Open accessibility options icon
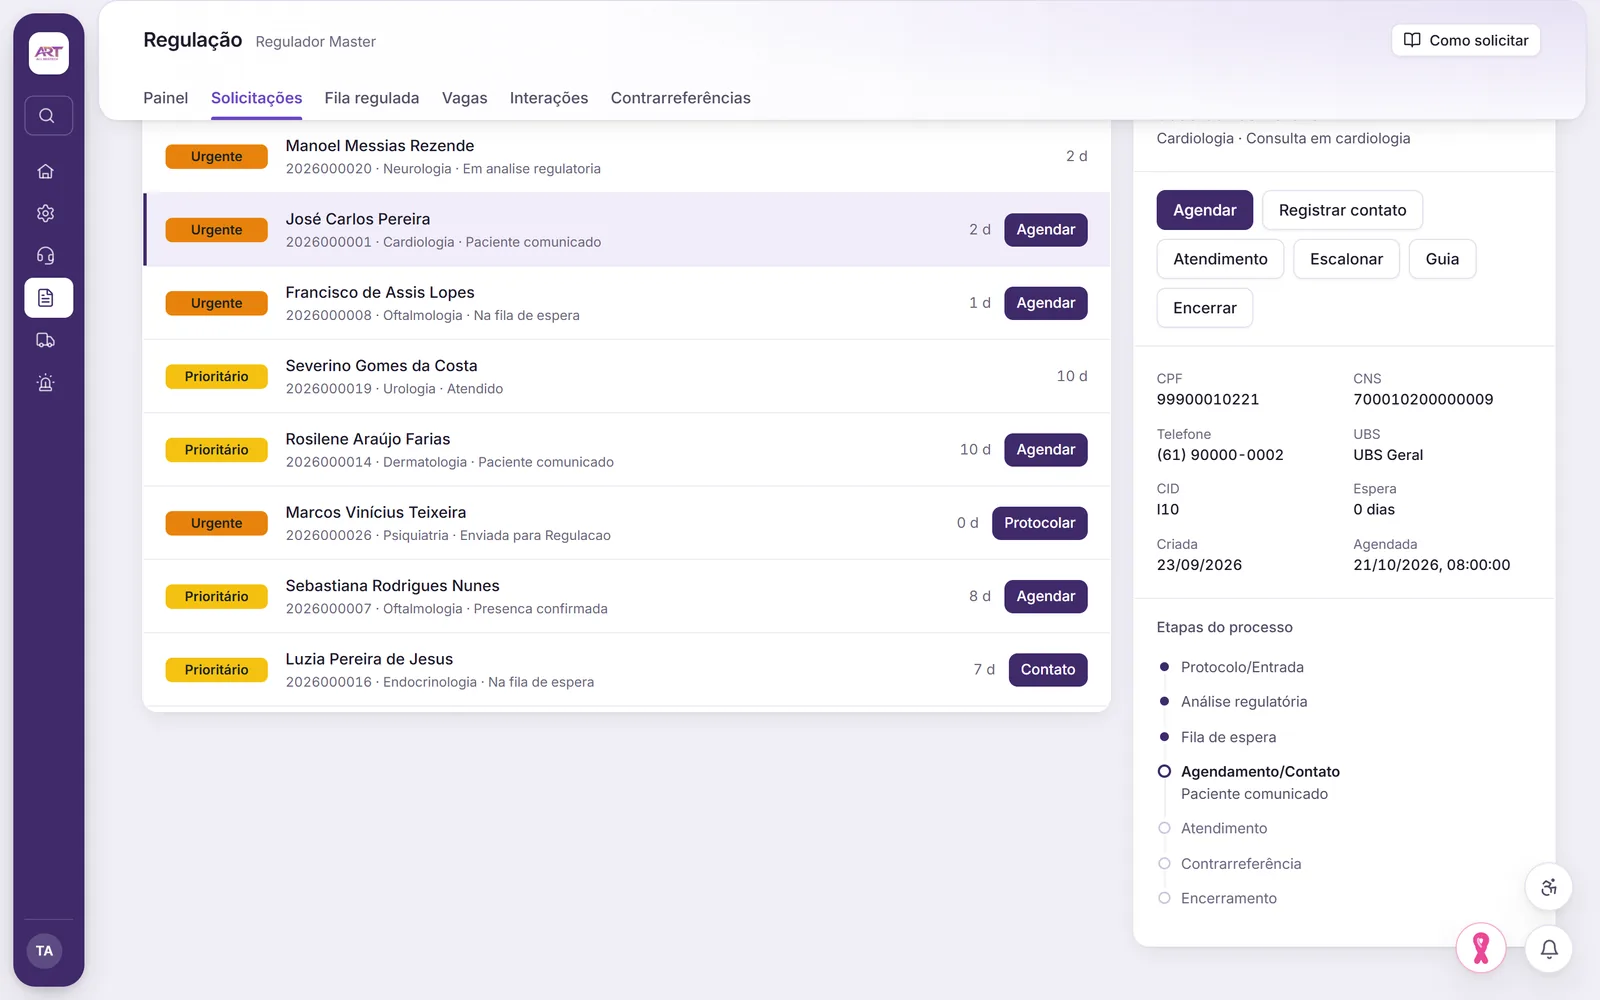This screenshot has width=1600, height=1000. (1549, 887)
